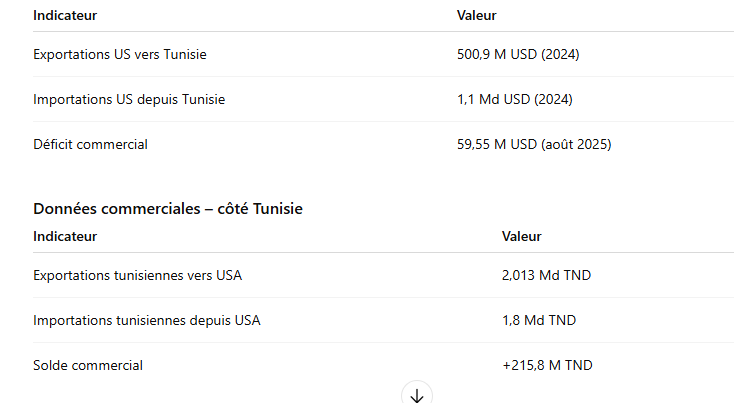This screenshot has width=734, height=403.
Task: Click the scroll-down arrow button
Action: tap(417, 395)
